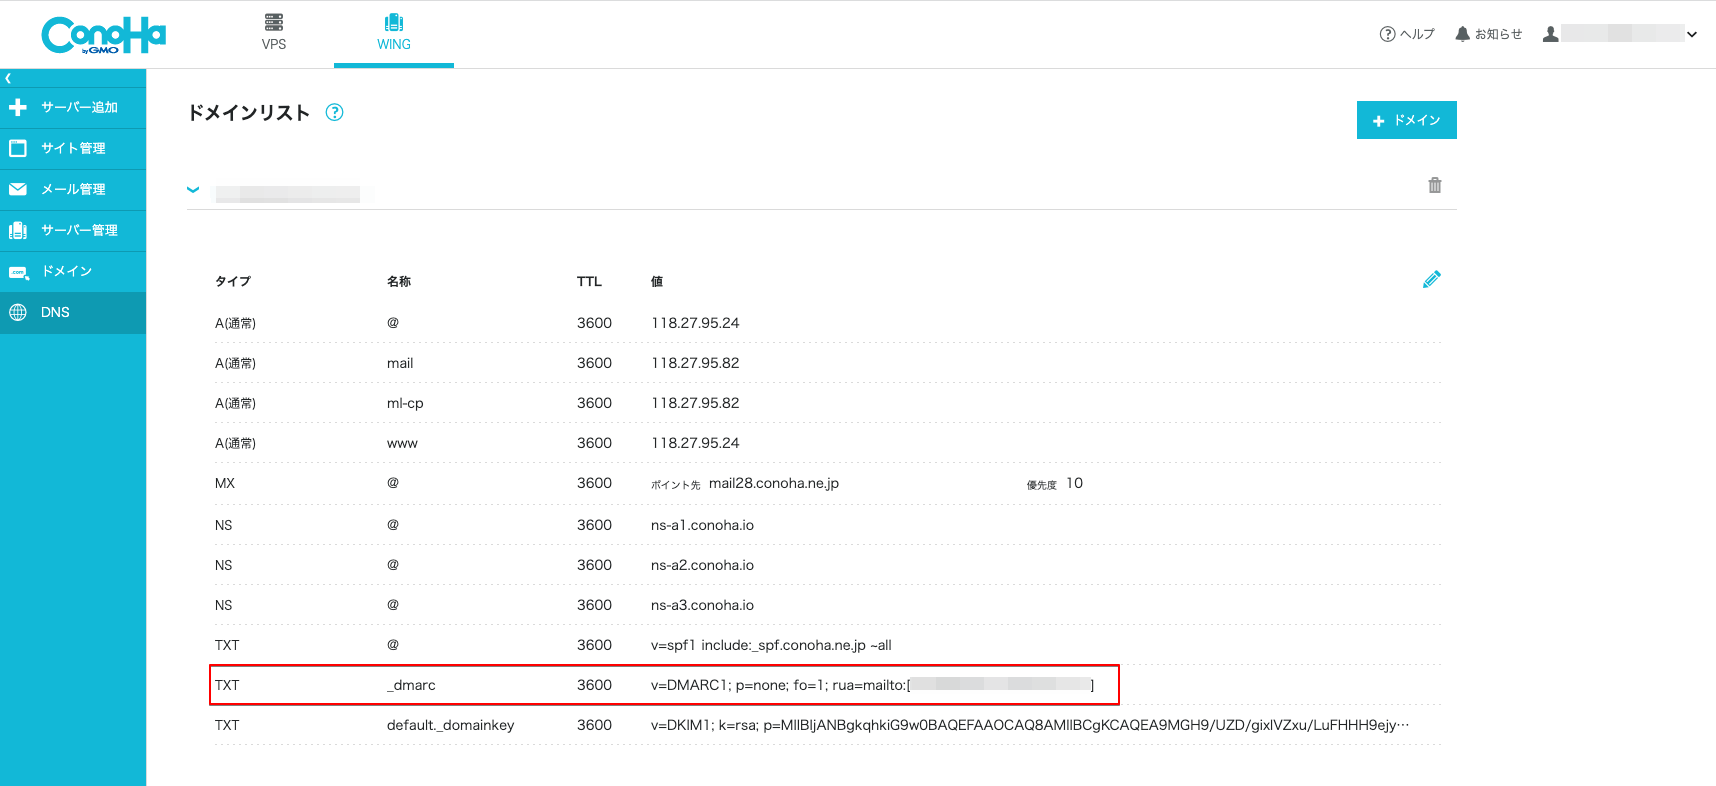Expand the account dropdown arrow
Image resolution: width=1716 pixels, height=786 pixels.
[1692, 34]
